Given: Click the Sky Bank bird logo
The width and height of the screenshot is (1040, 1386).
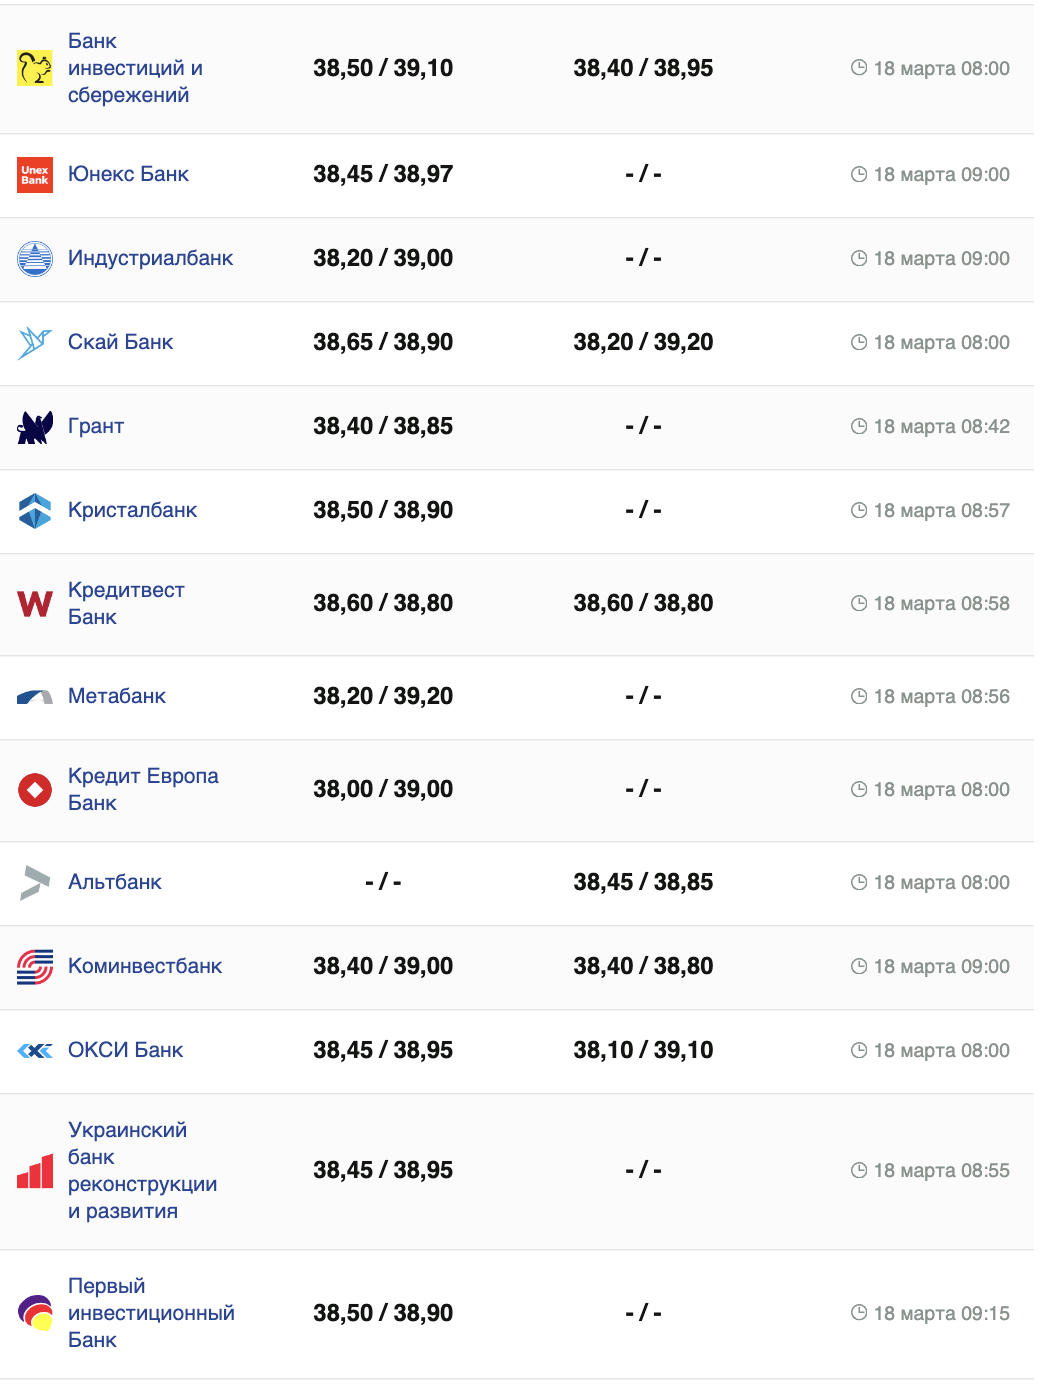Looking at the screenshot, I should (35, 343).
